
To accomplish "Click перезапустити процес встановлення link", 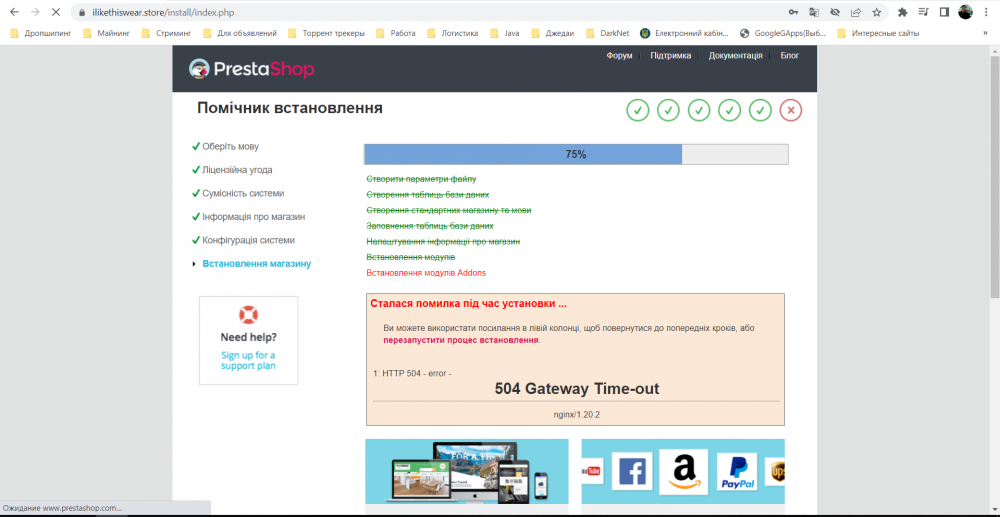I will point(461,340).
